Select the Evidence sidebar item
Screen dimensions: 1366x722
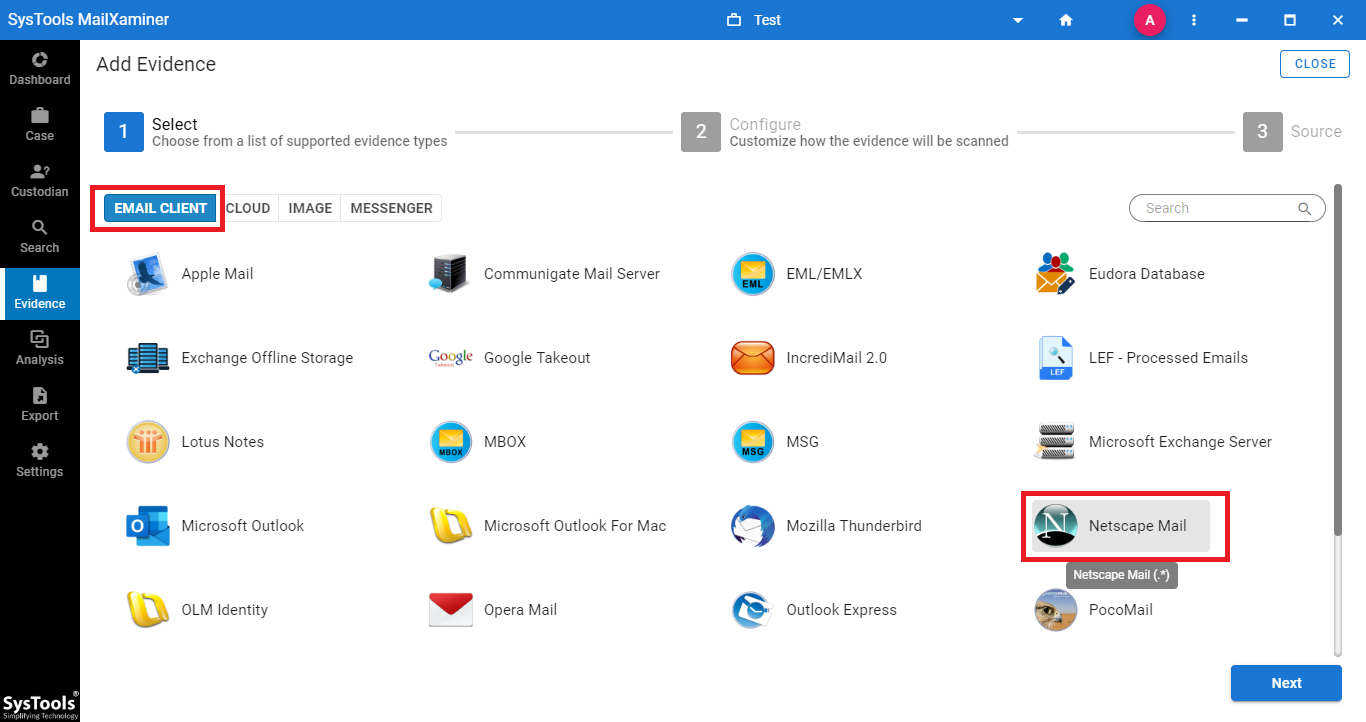[x=40, y=292]
